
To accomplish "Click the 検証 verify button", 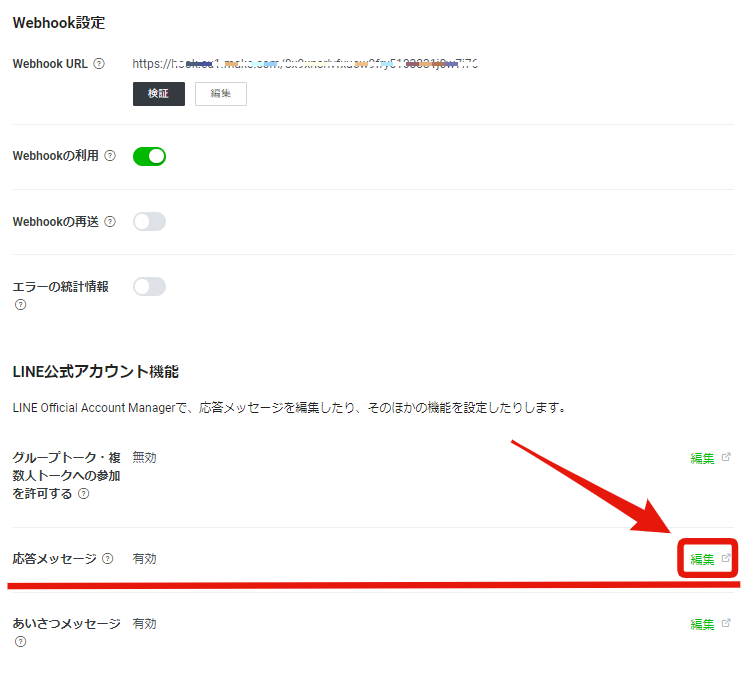I will pos(158,94).
